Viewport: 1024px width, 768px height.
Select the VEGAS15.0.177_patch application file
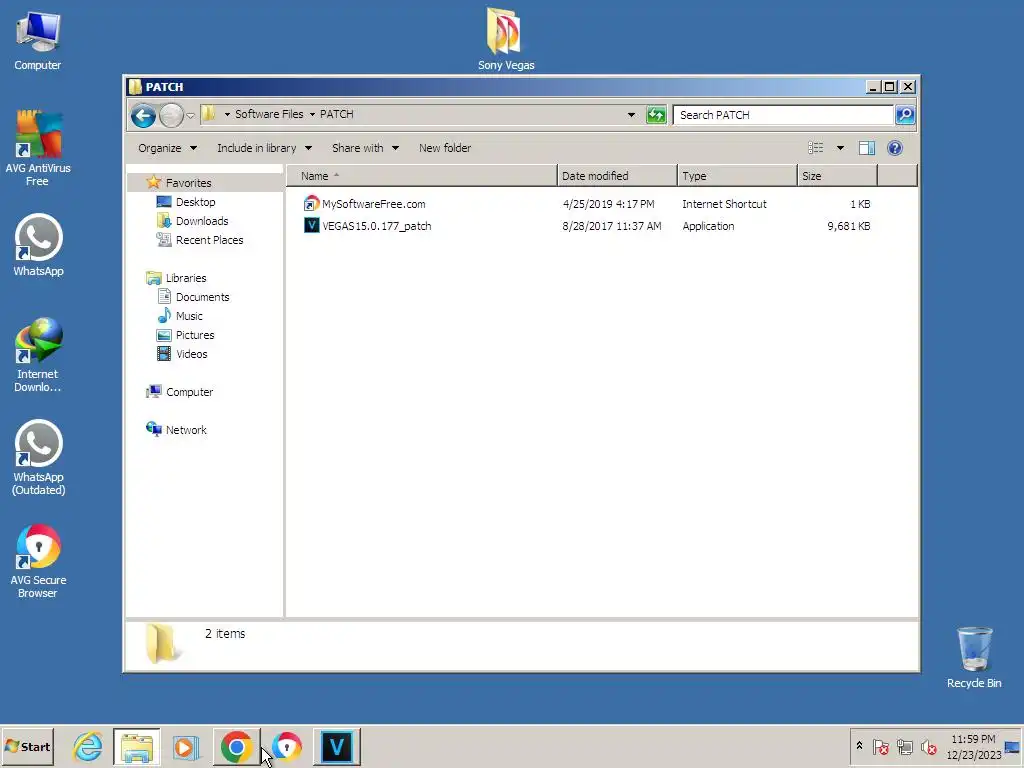376,227
